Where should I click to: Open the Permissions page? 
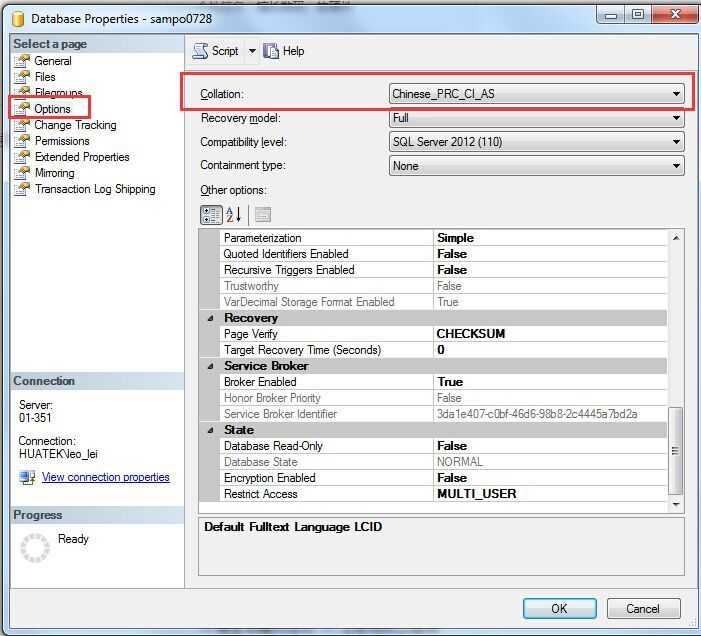tap(62, 141)
